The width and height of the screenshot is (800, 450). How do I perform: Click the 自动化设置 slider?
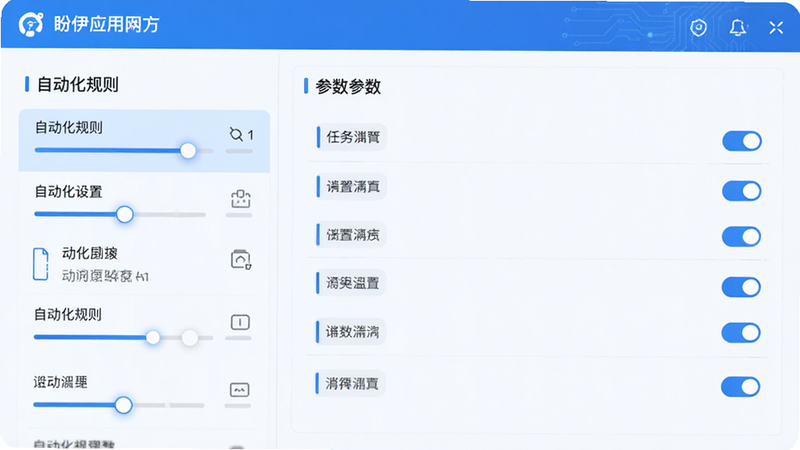[x=120, y=214]
